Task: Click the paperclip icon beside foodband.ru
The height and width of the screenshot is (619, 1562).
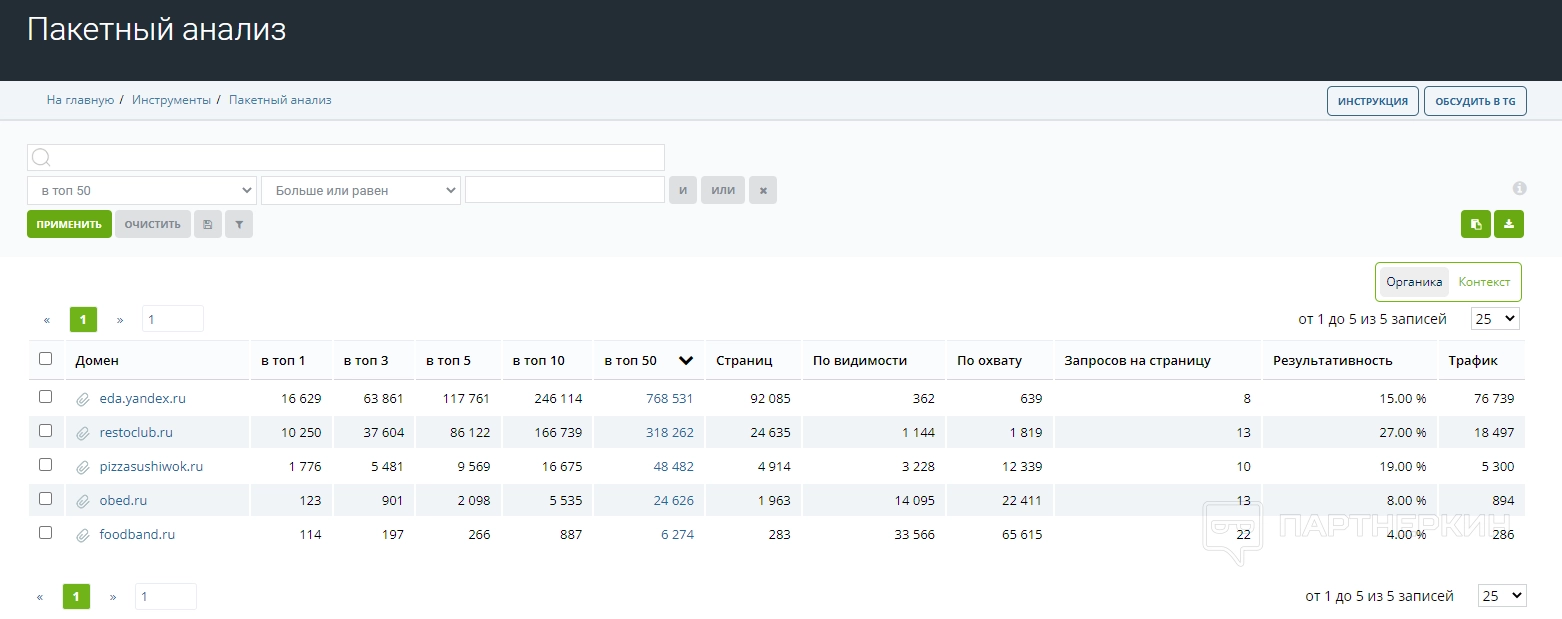Action: (x=83, y=535)
